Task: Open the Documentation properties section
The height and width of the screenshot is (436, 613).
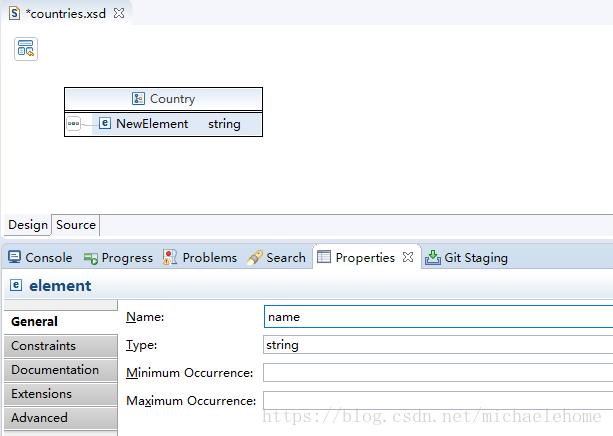Action: pyautogui.click(x=61, y=370)
